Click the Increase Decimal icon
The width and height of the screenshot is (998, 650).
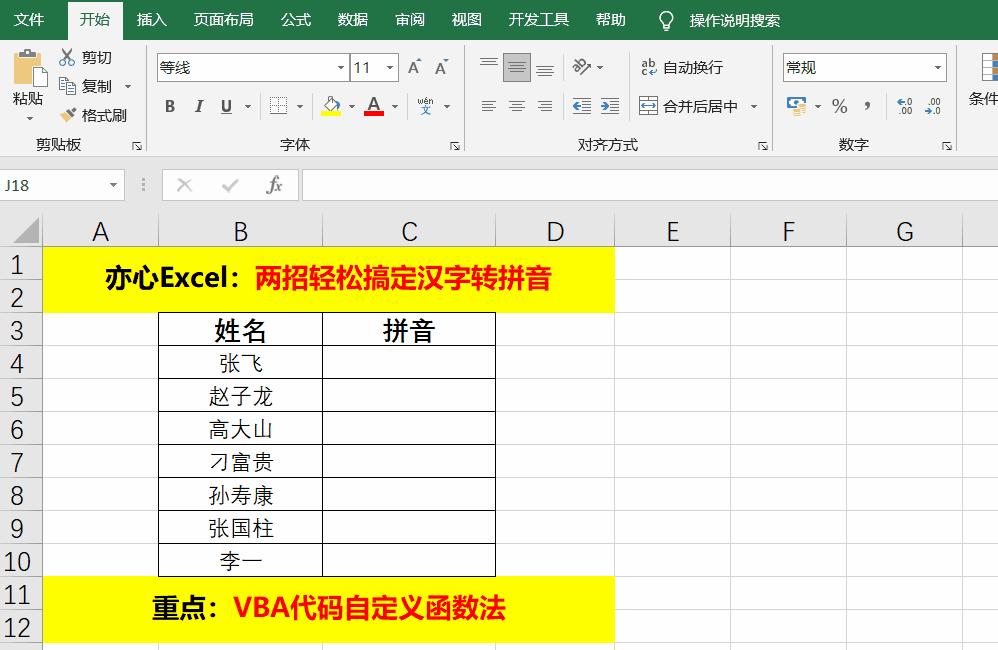(903, 104)
